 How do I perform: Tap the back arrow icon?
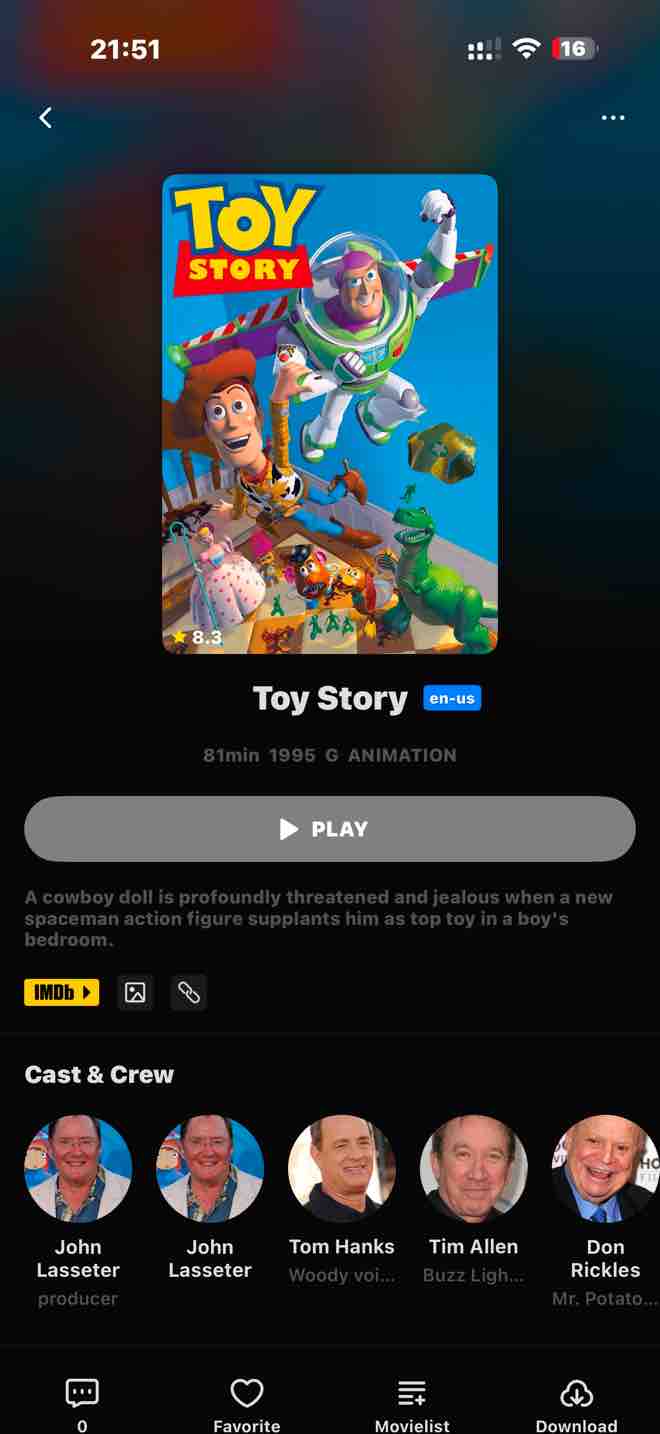pos(45,118)
